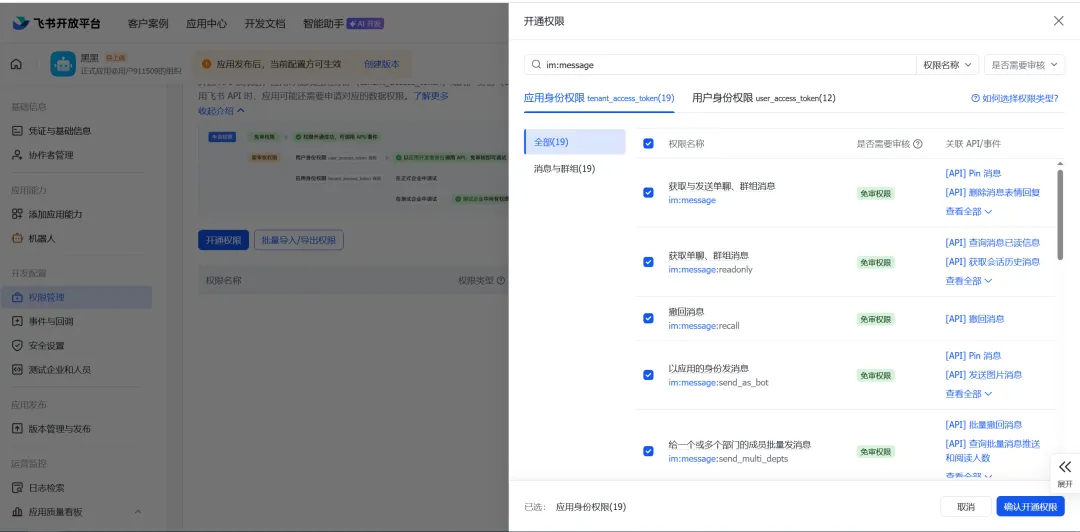Open 权限管理 in the sidebar
Viewport: 1080px width, 532px height.
[x=76, y=298]
